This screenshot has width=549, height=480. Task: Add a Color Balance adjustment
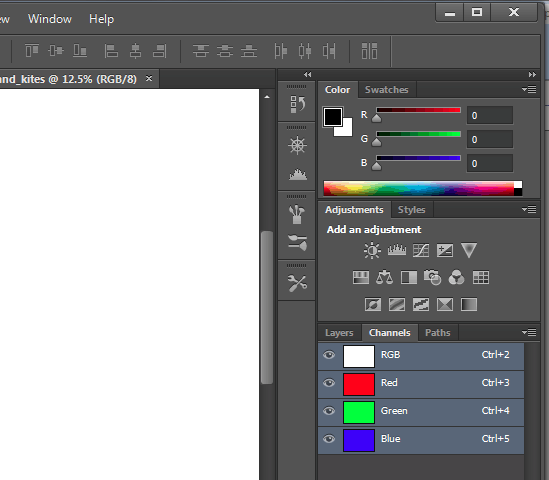(x=384, y=278)
